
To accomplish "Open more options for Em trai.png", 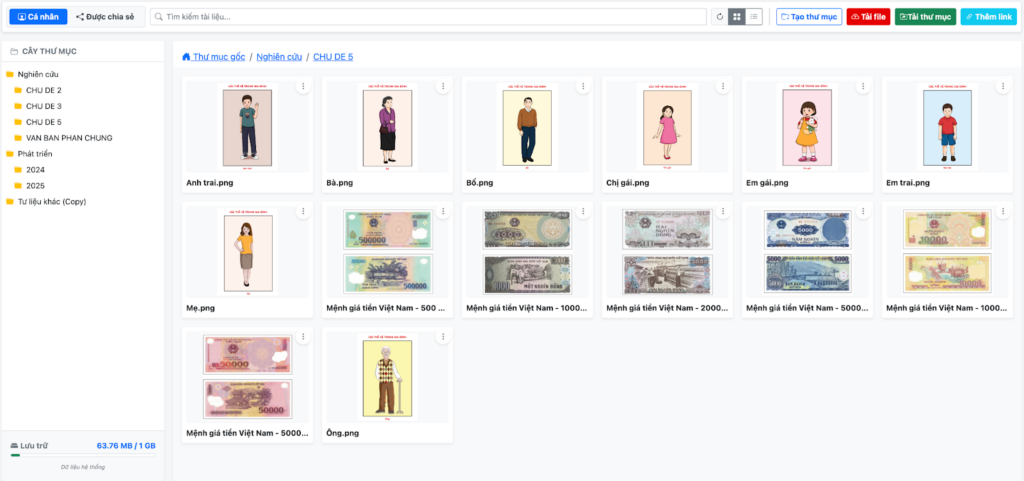I will click(x=1002, y=87).
